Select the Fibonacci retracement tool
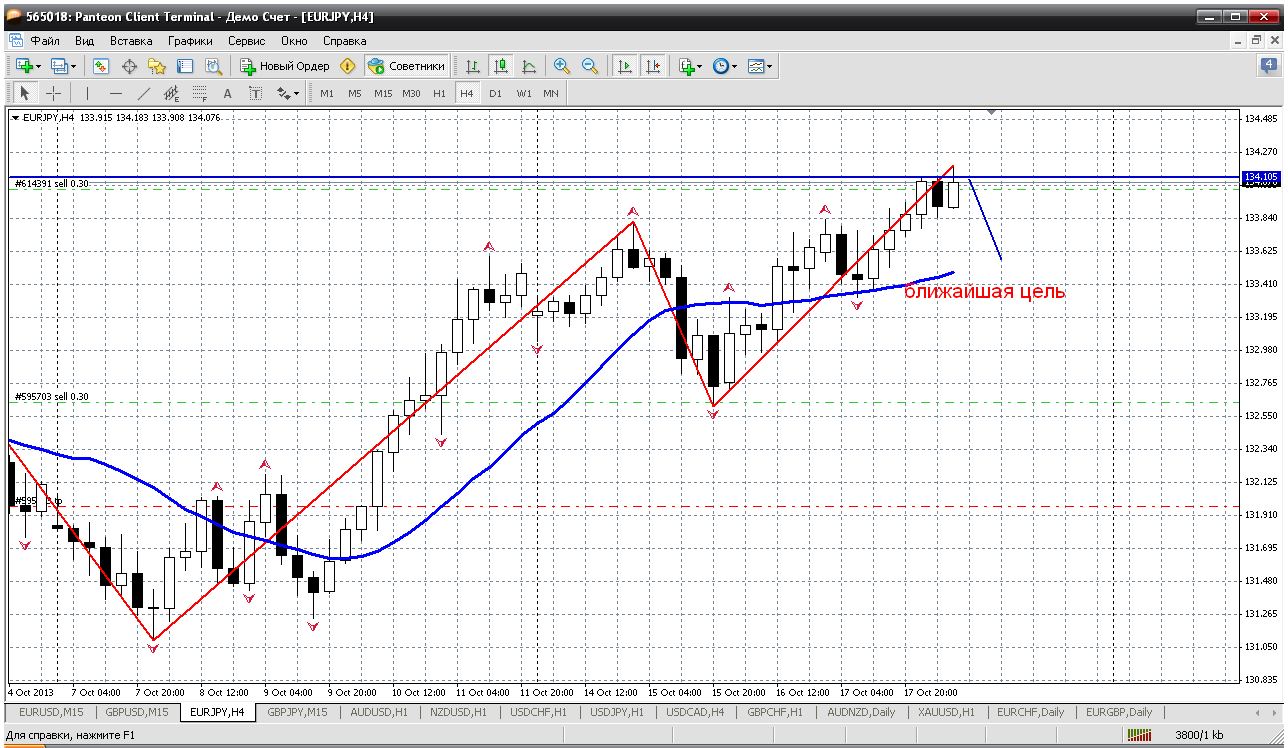The image size is (1288, 748). (x=199, y=93)
